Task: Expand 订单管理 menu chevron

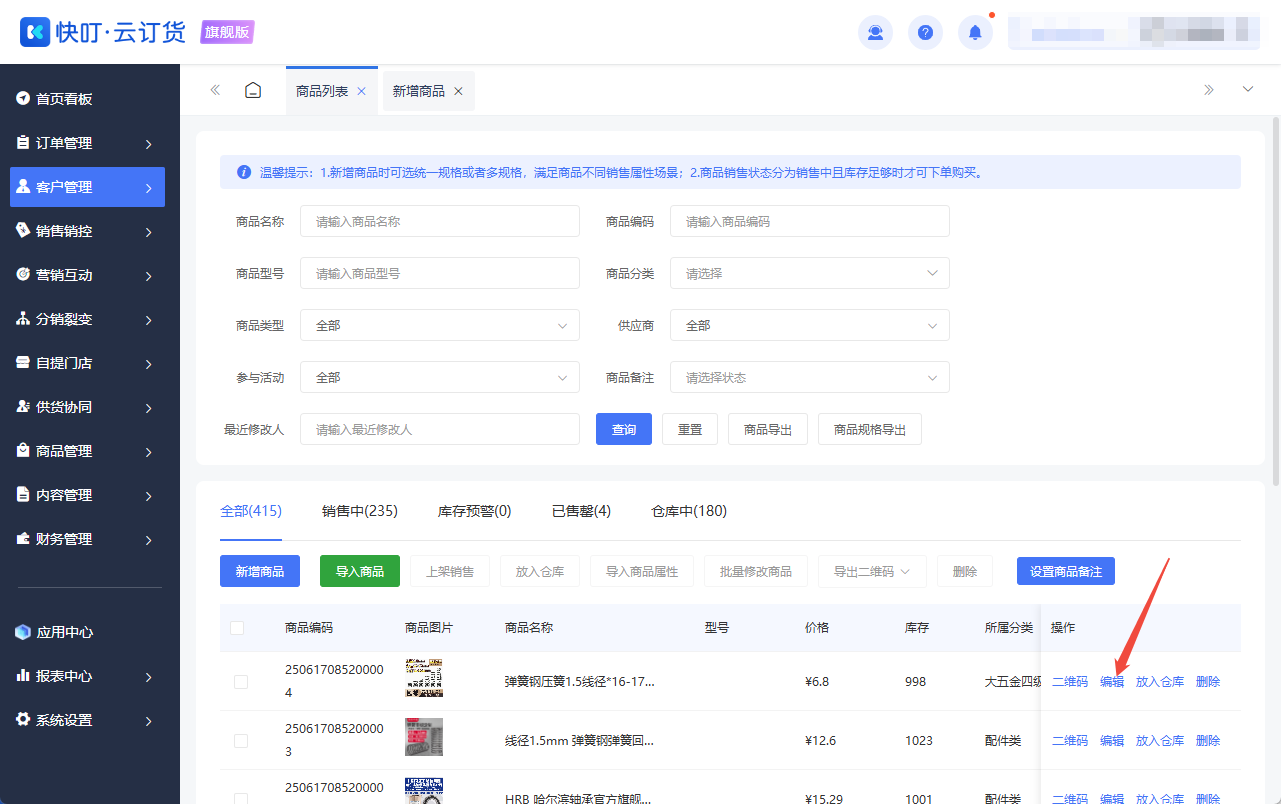Action: pos(148,144)
